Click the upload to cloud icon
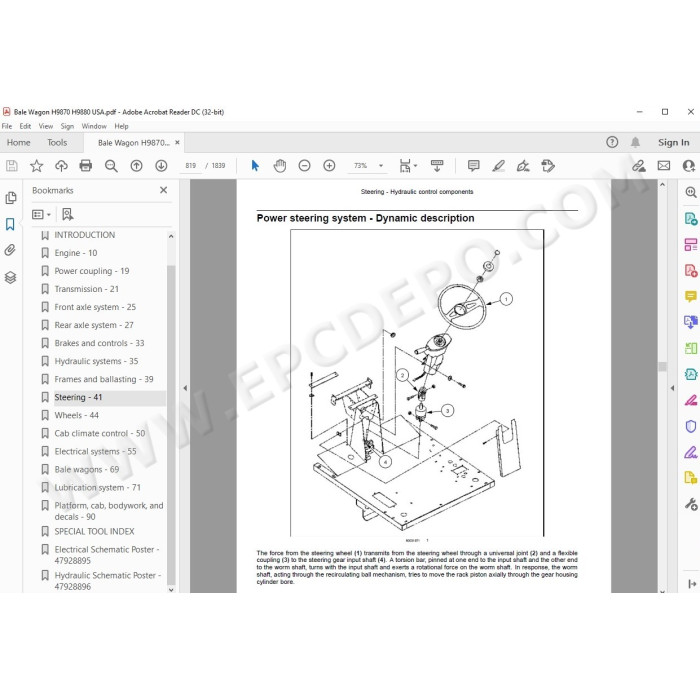Image resolution: width=700 pixels, height=700 pixels. pos(61,166)
